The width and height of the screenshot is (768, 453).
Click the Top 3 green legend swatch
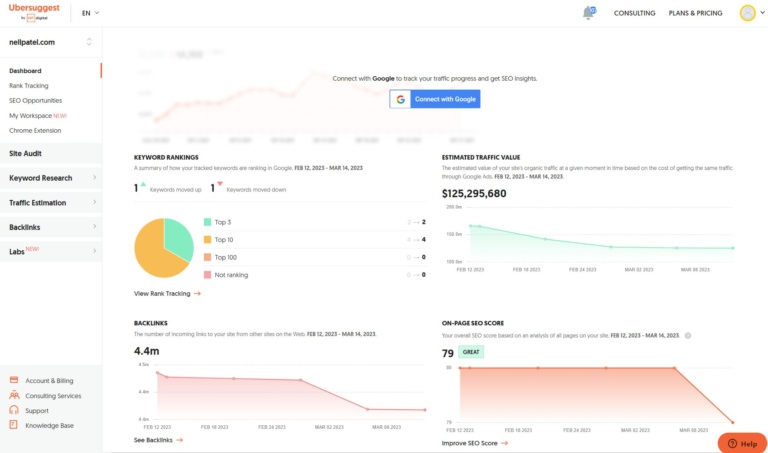pyautogui.click(x=207, y=222)
